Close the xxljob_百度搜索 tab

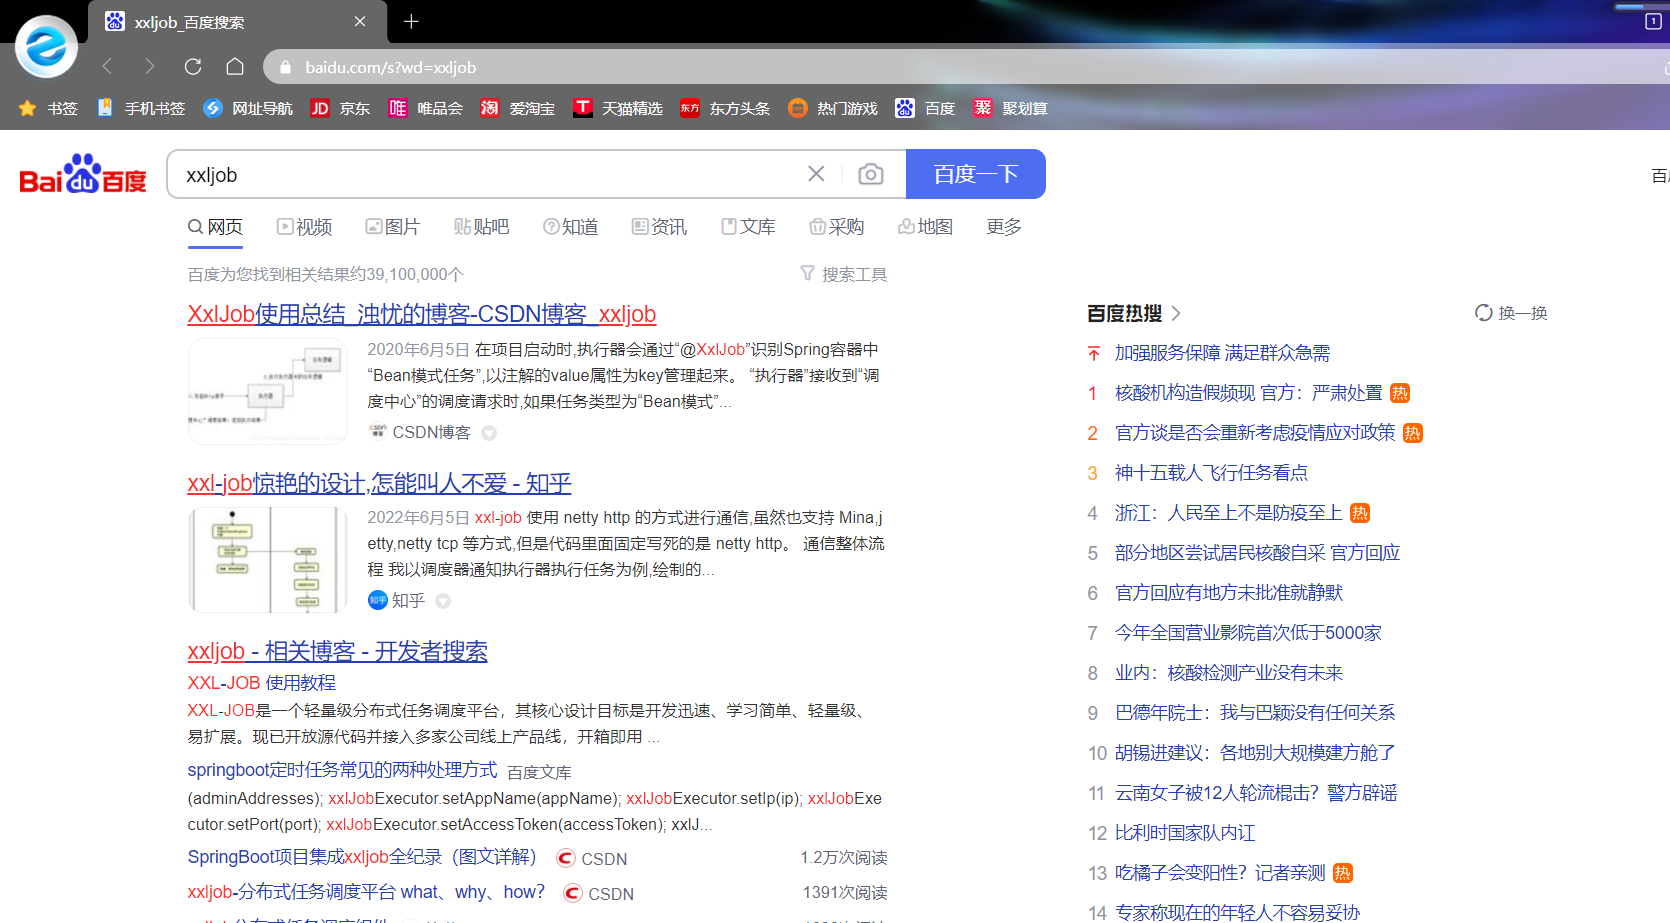pos(360,21)
